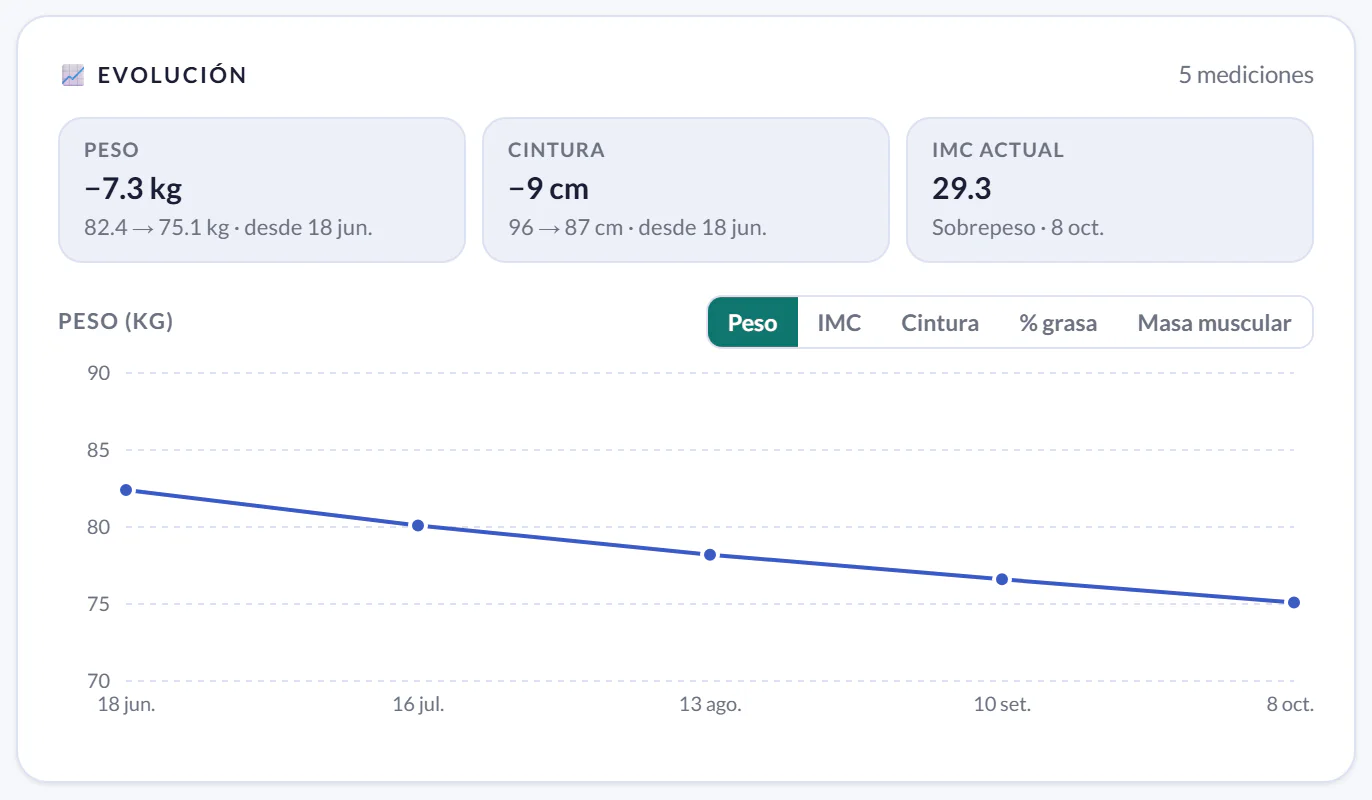The height and width of the screenshot is (800, 1372).
Task: Click the Peso −7.3 kg summary card
Action: click(262, 190)
